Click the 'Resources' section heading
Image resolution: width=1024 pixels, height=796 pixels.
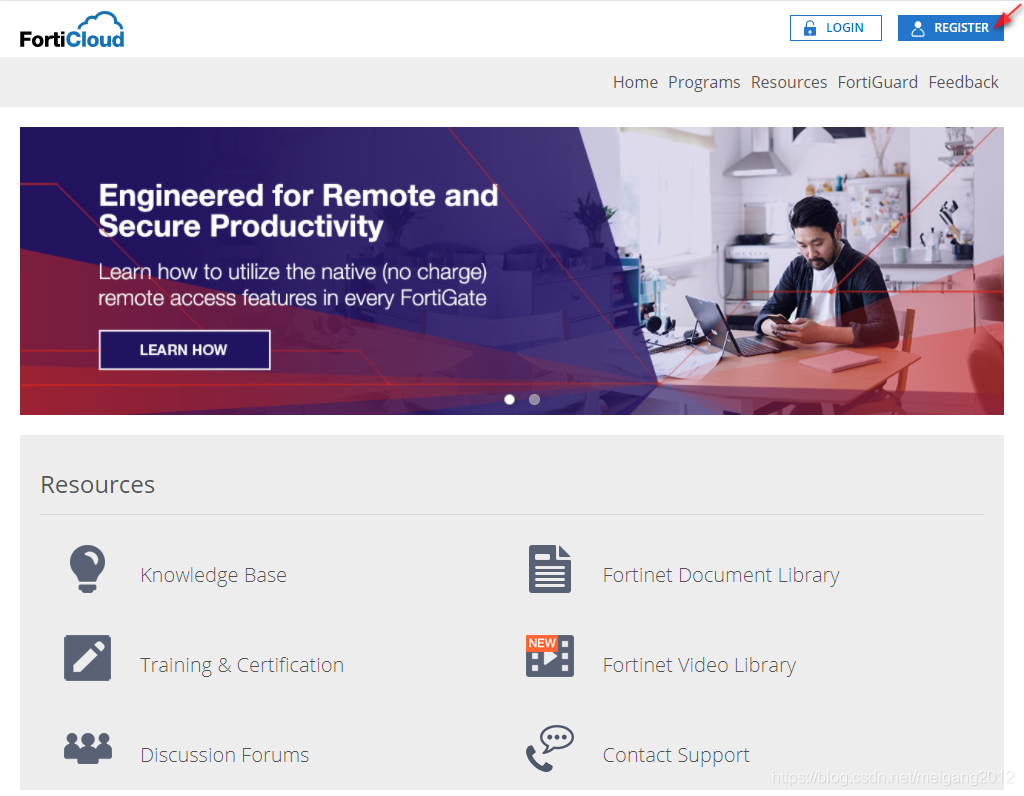pos(98,485)
